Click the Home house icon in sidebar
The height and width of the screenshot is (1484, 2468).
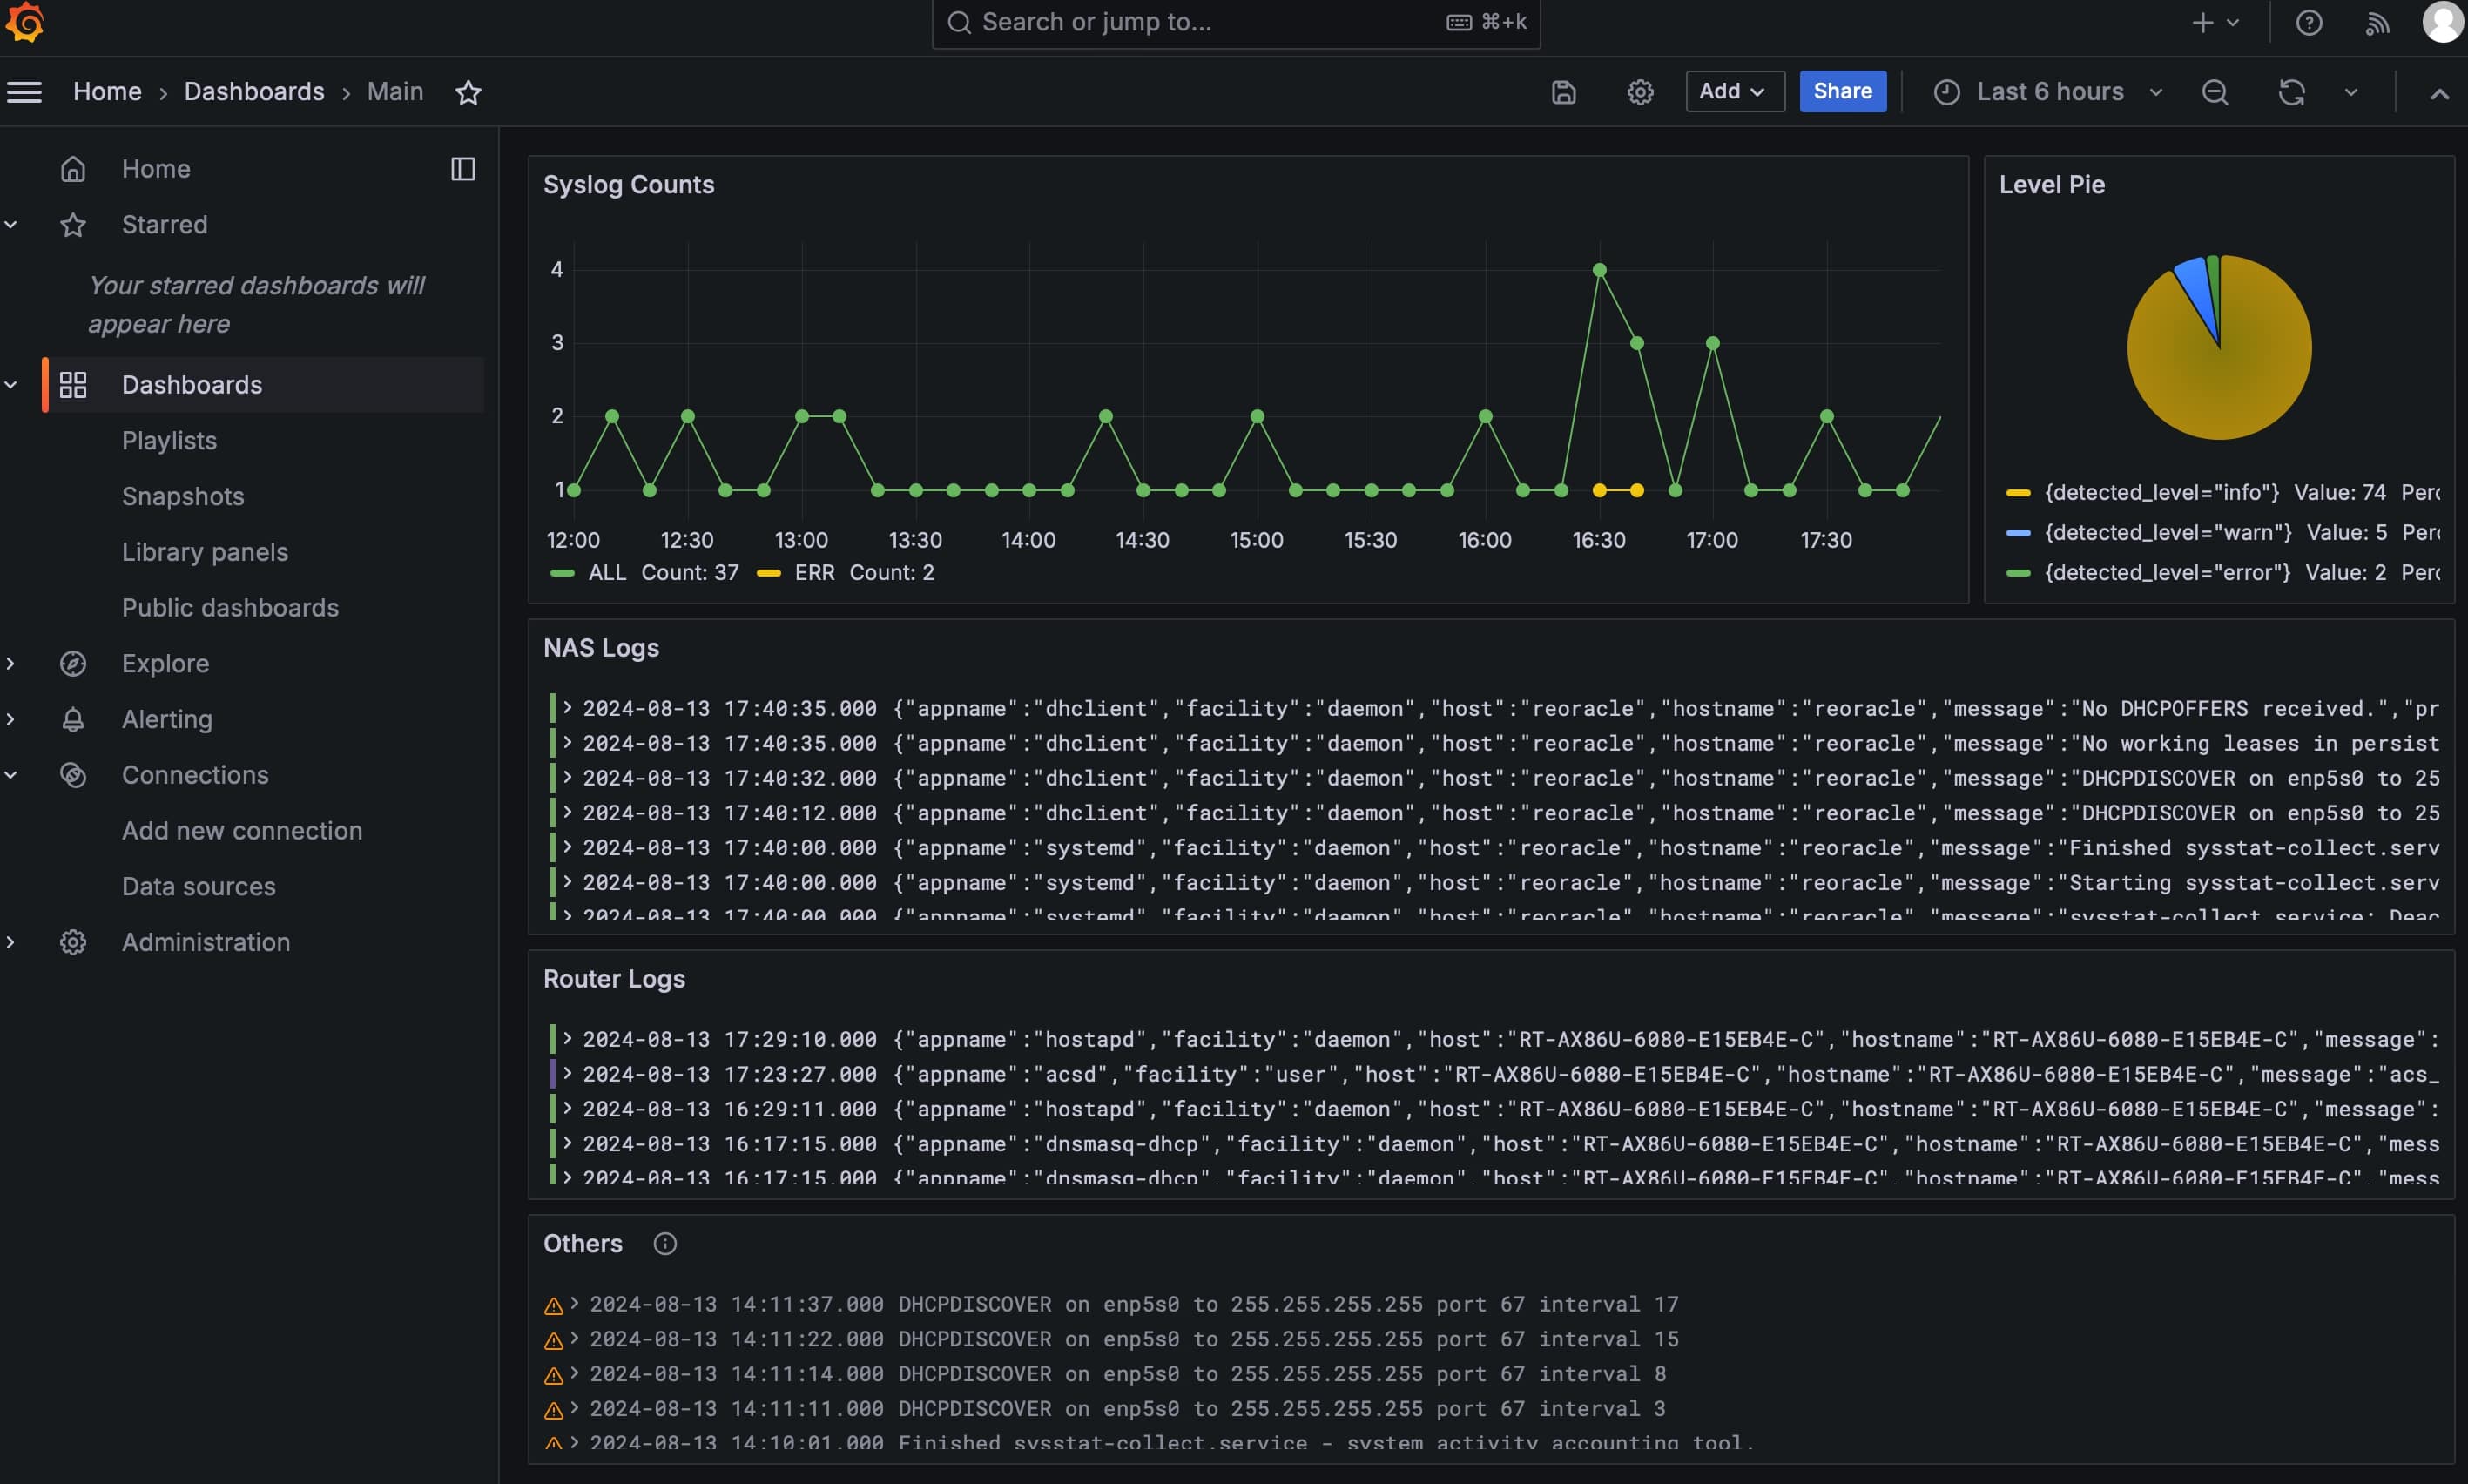[x=73, y=169]
